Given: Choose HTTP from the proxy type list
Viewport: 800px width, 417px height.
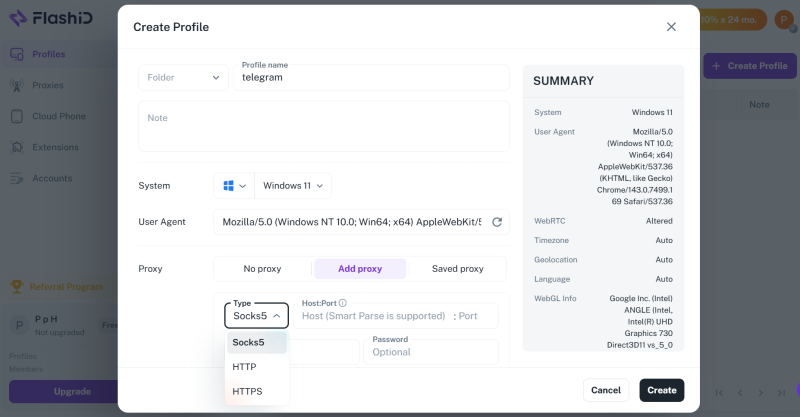Looking at the screenshot, I should coord(245,367).
